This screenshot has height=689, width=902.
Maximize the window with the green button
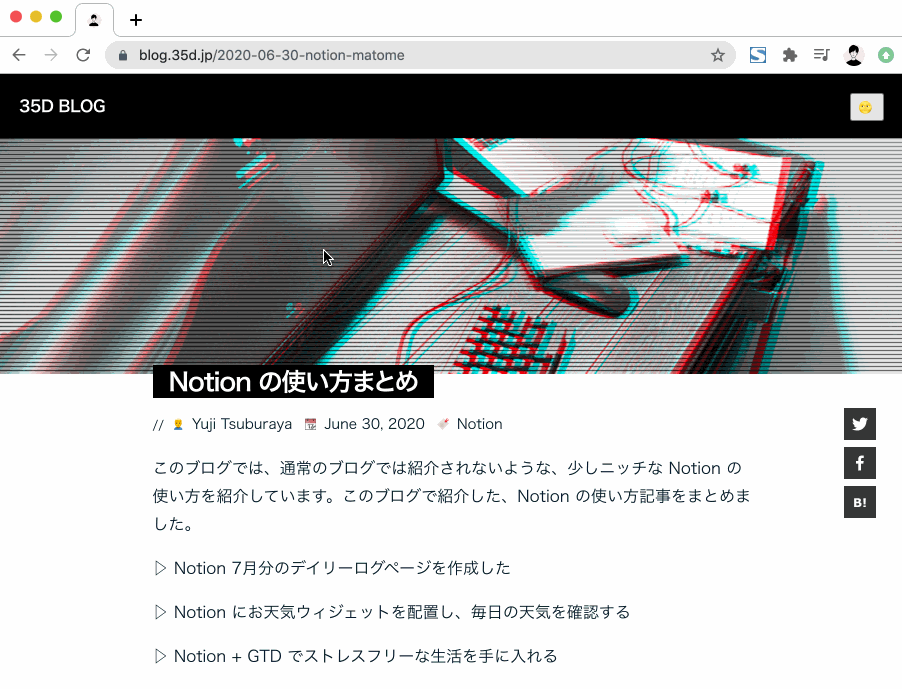[x=56, y=17]
